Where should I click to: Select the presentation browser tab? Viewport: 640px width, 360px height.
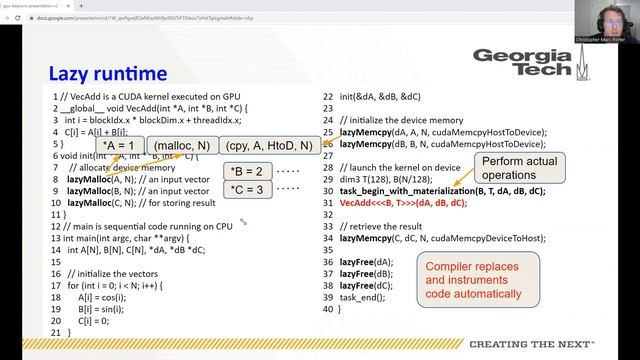point(36,6)
